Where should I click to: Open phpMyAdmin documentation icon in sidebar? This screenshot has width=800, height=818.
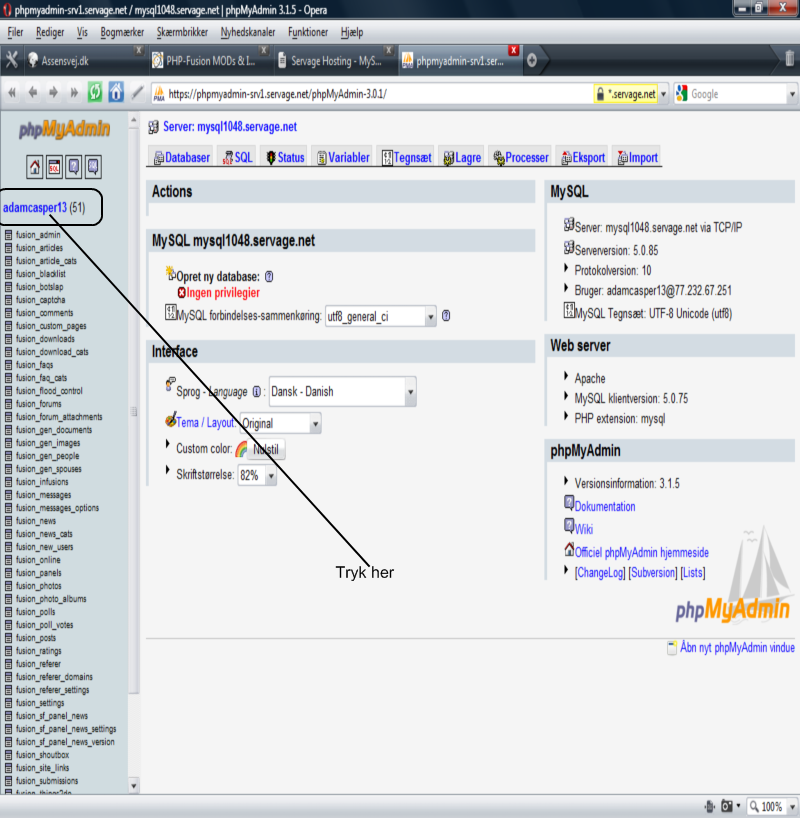pos(74,167)
